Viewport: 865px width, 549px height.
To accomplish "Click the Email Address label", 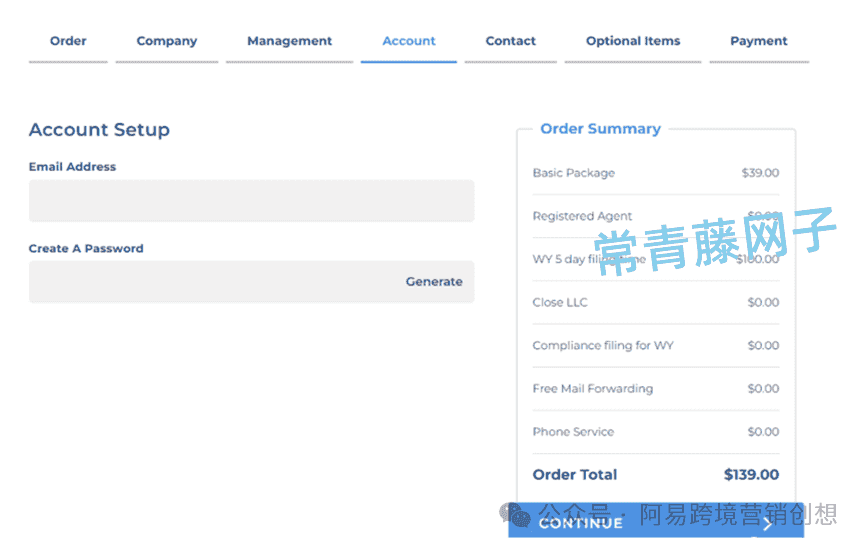I will [72, 167].
